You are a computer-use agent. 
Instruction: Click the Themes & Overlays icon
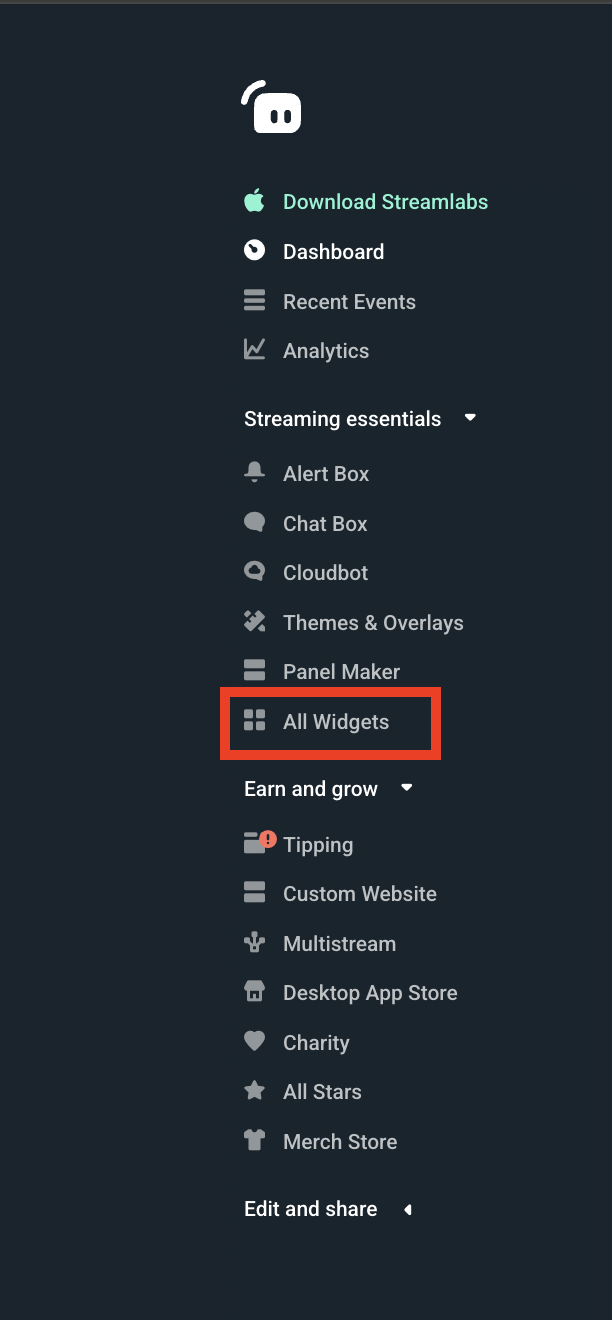(x=255, y=621)
